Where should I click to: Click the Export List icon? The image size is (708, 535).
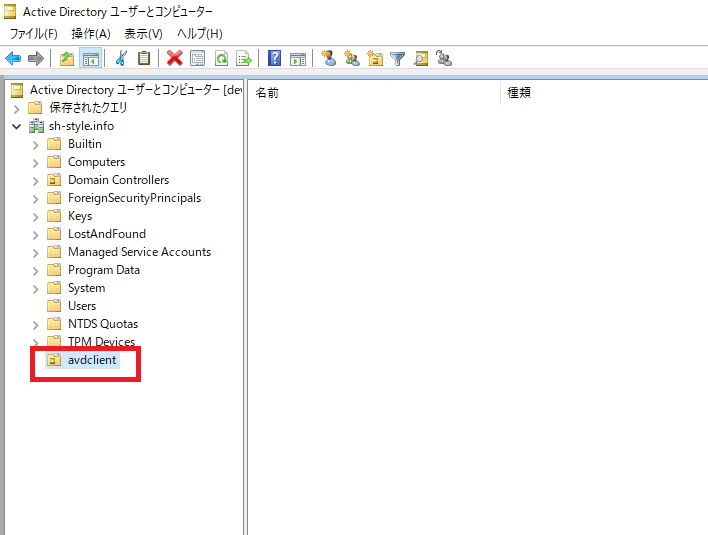[x=244, y=59]
